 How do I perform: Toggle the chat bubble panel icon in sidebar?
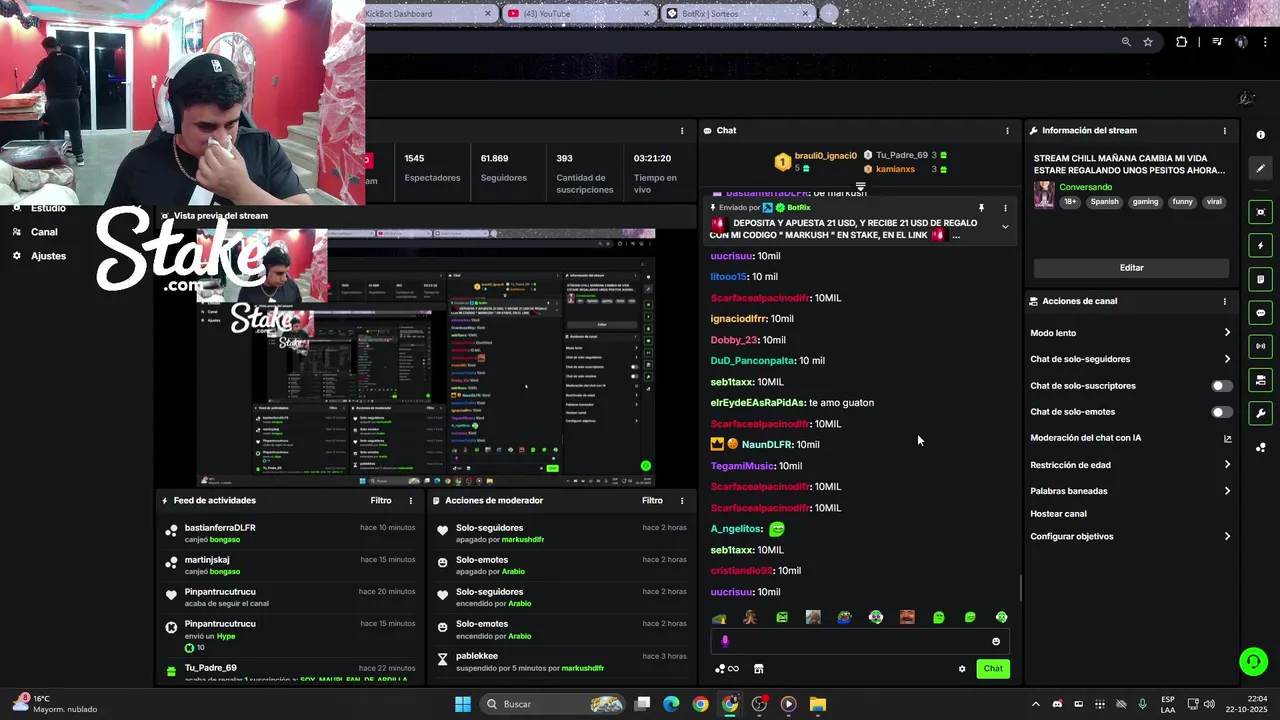(1261, 313)
